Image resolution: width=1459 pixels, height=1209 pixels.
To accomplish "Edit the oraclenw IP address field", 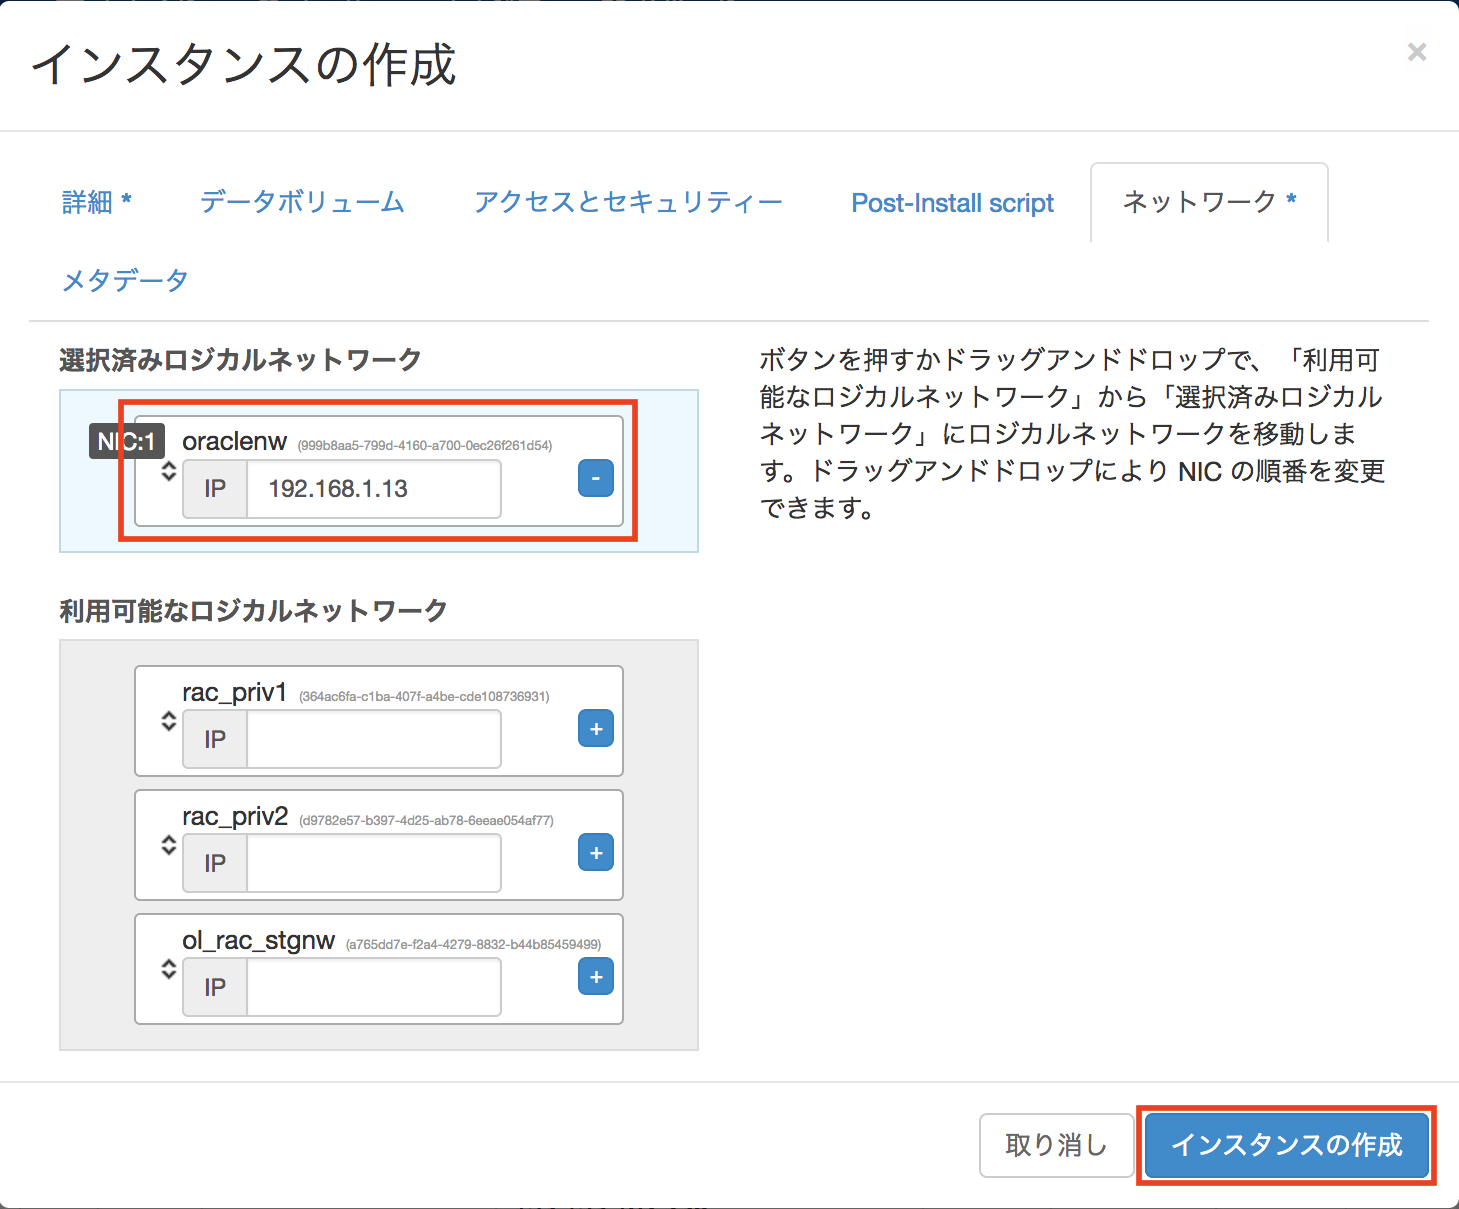I will point(373,489).
